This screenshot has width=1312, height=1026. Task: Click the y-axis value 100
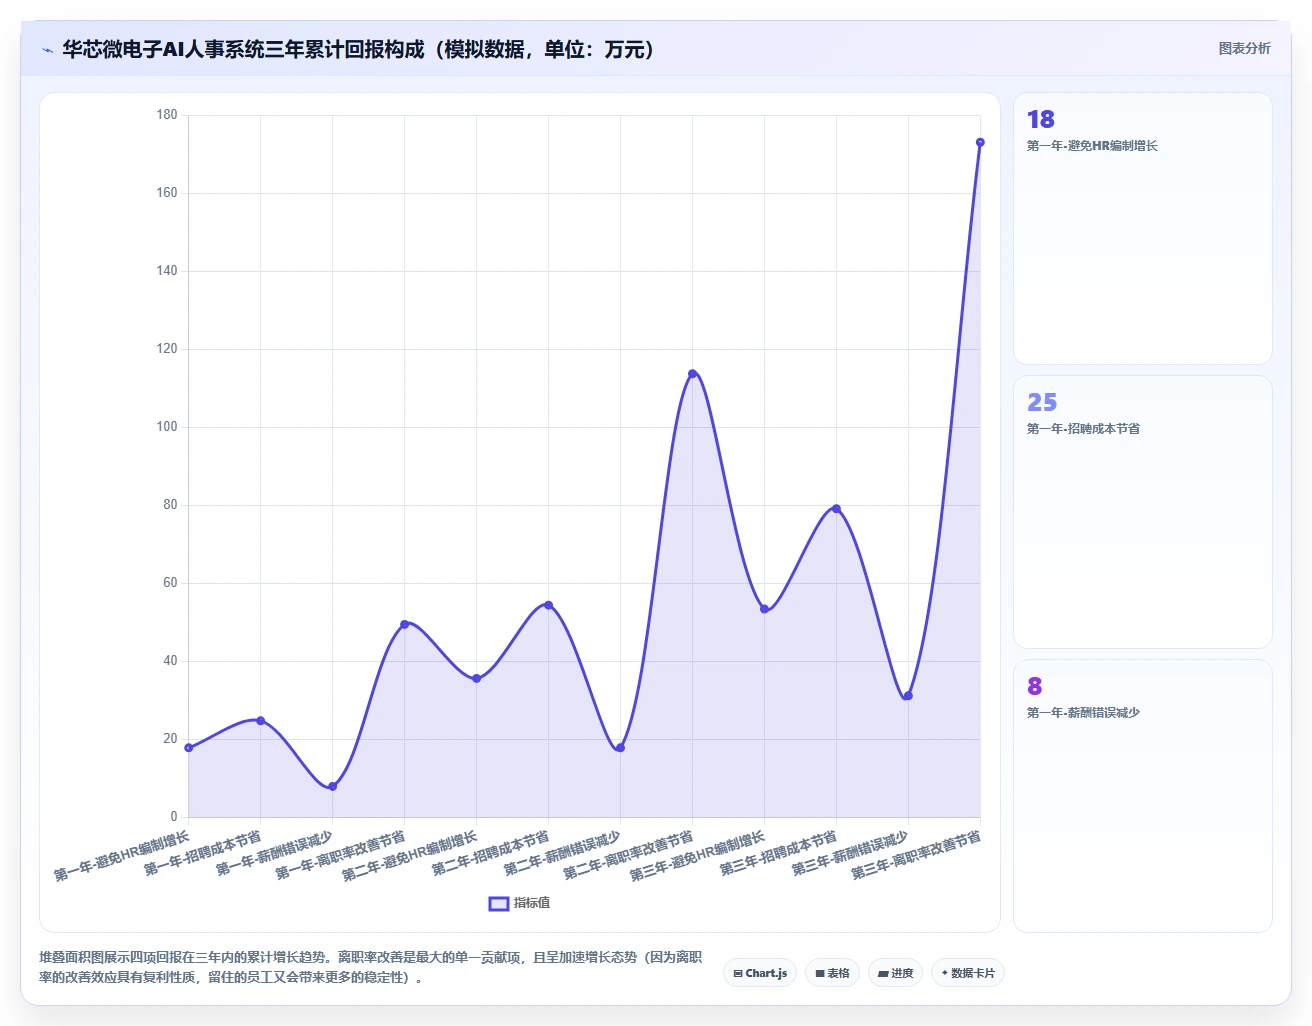(x=166, y=427)
